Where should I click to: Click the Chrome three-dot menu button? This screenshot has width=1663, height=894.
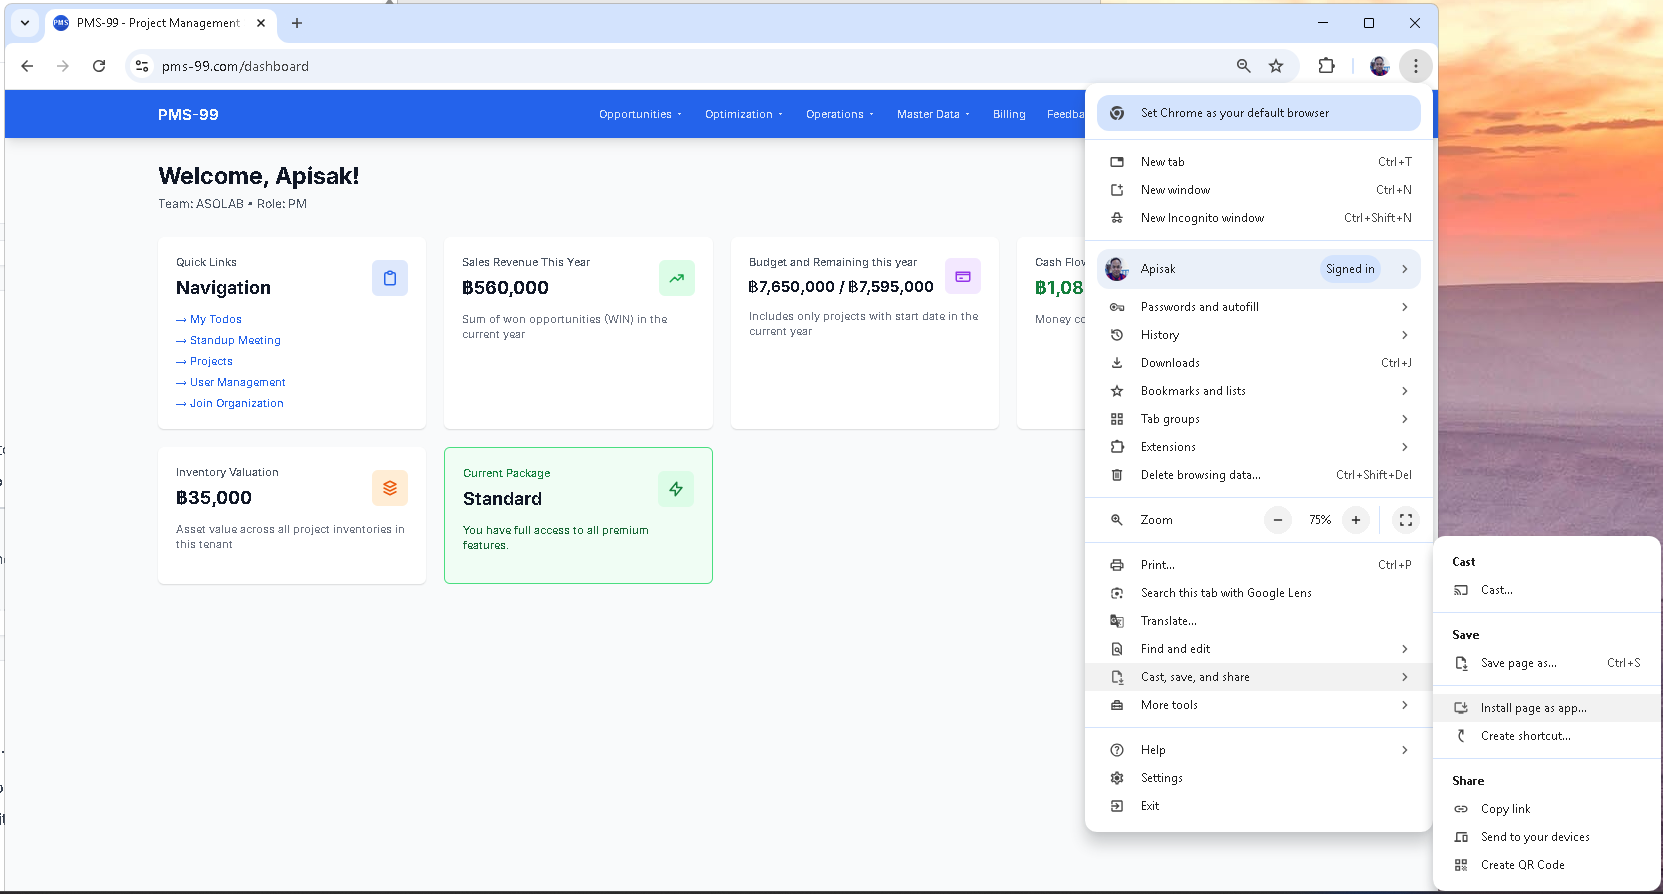[x=1415, y=66]
